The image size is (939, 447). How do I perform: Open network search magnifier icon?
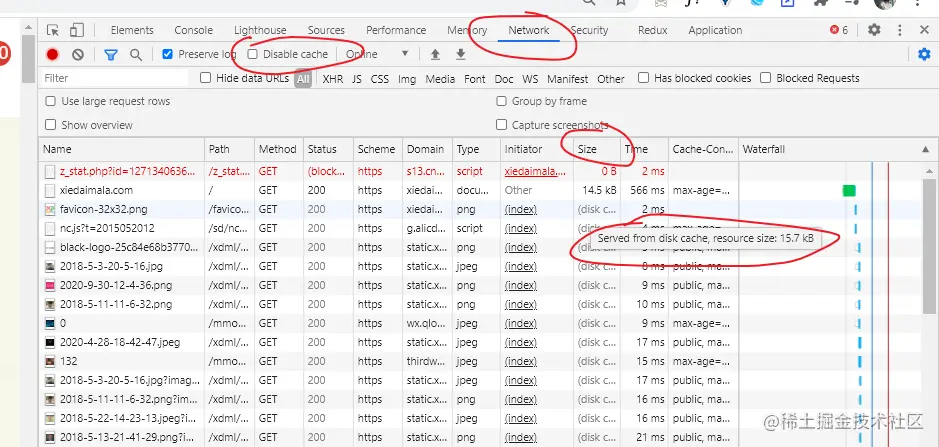136,55
